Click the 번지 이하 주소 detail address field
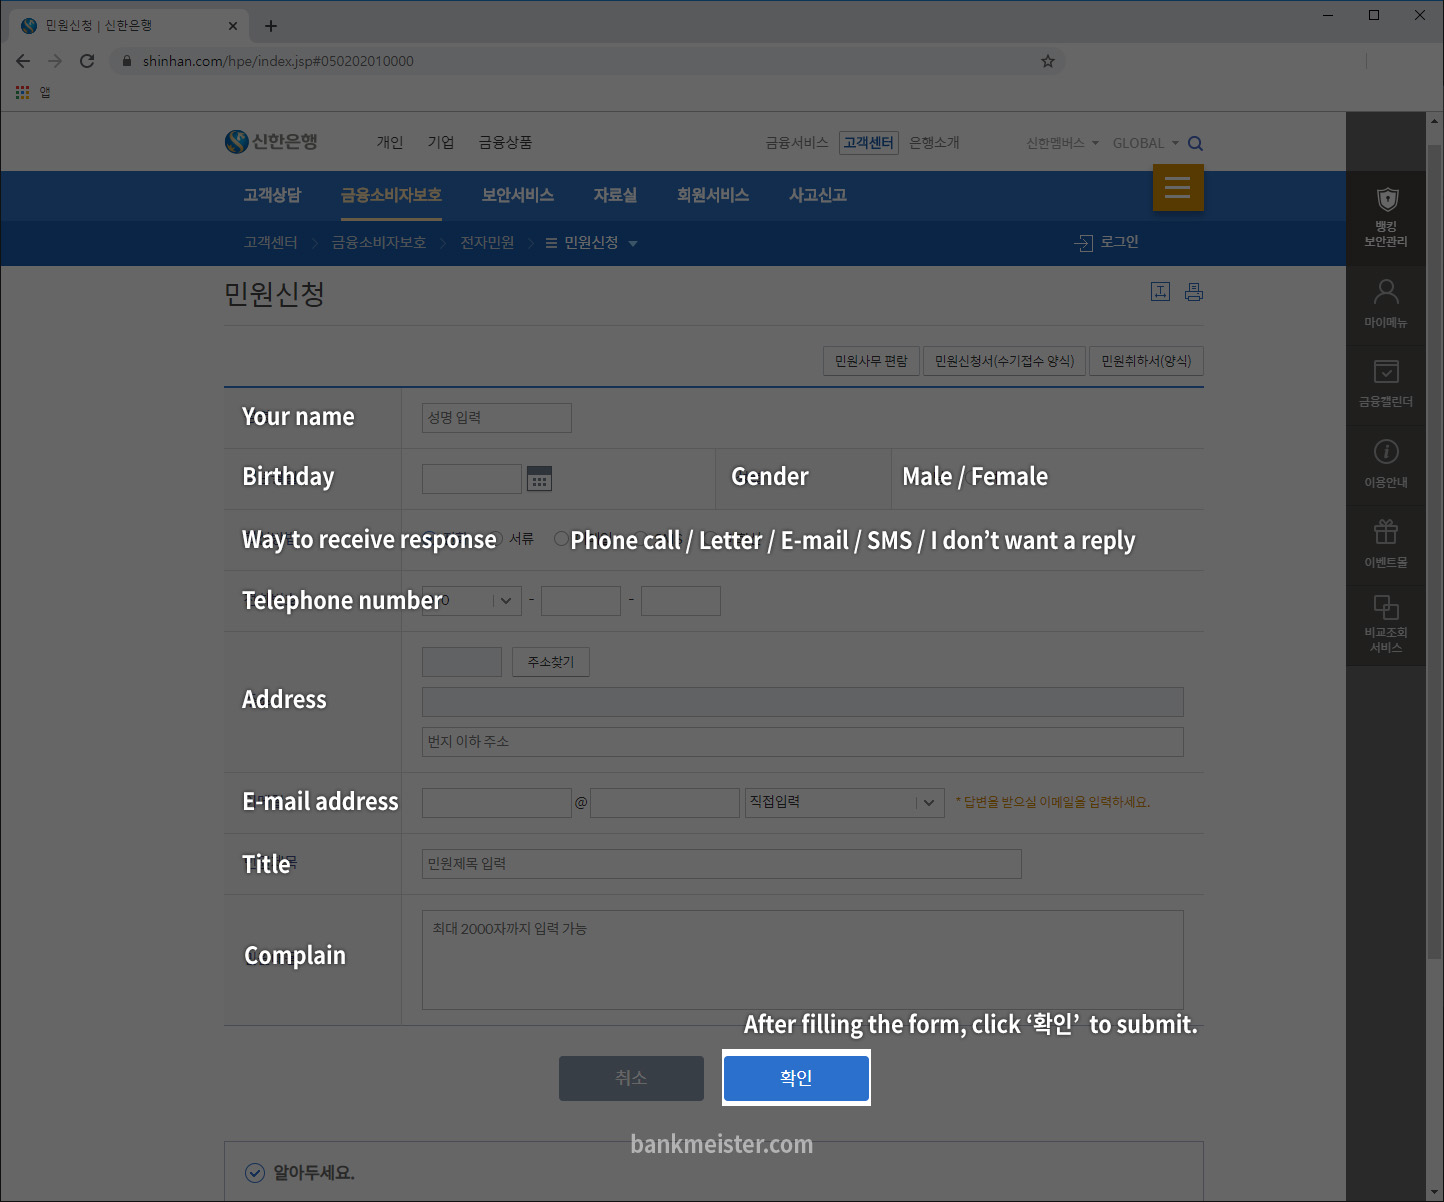Image resolution: width=1444 pixels, height=1202 pixels. click(x=803, y=742)
